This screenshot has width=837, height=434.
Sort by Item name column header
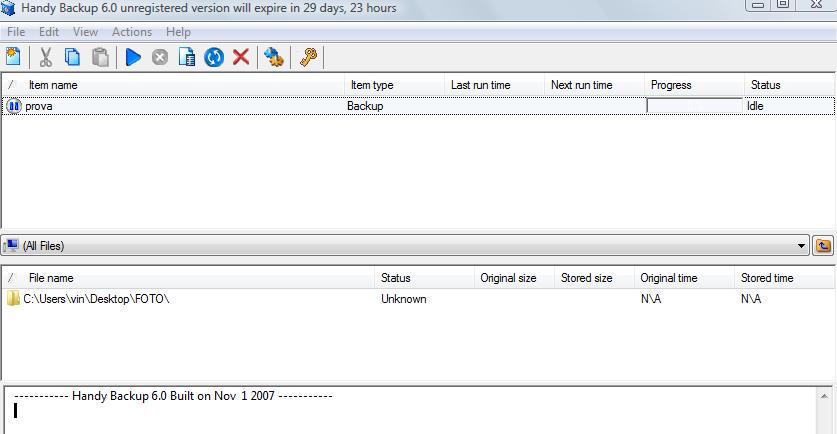pos(173,85)
